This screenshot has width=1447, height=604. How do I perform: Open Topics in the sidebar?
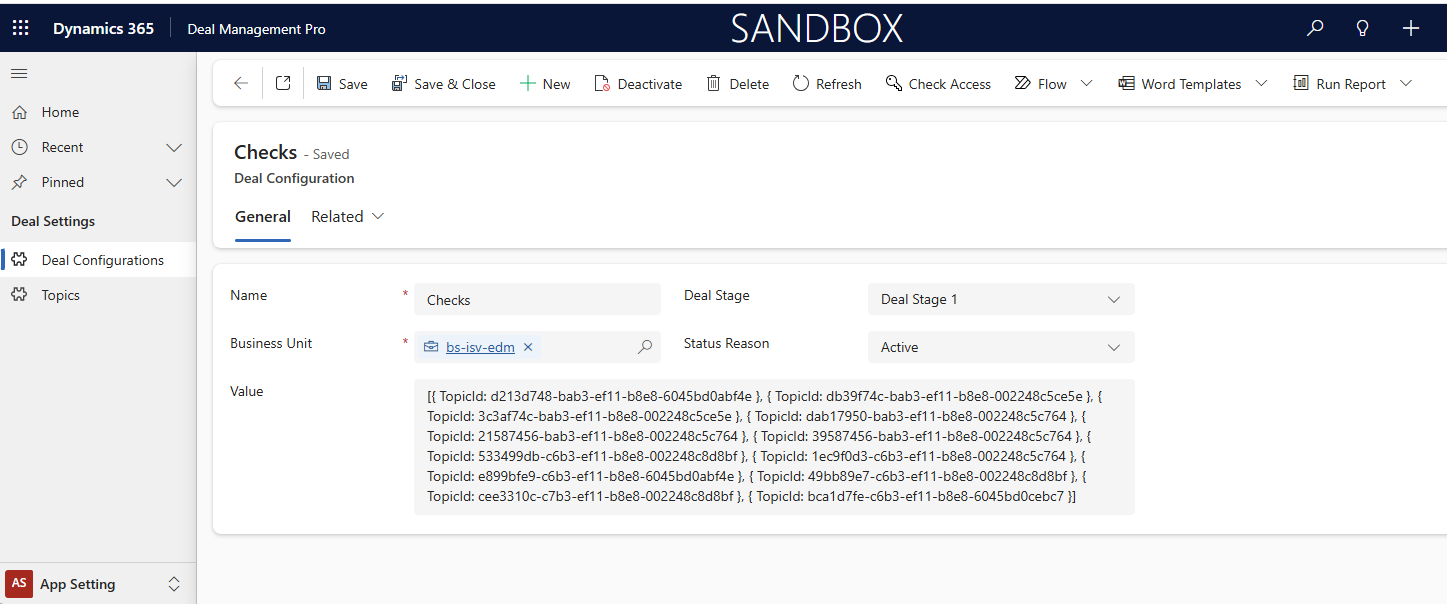tap(60, 295)
